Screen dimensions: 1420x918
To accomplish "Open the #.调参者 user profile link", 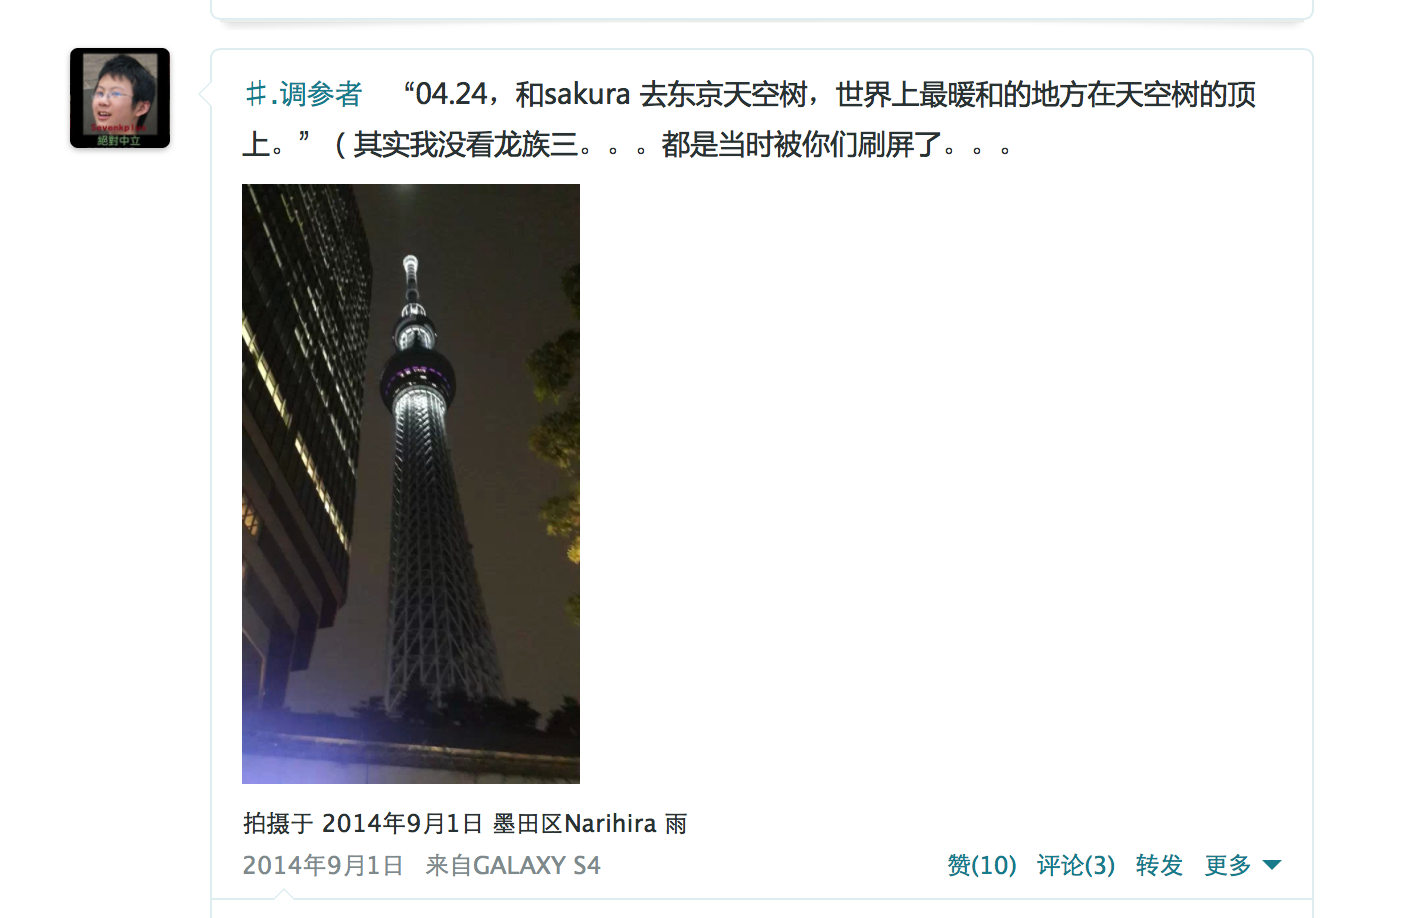I will click(303, 94).
